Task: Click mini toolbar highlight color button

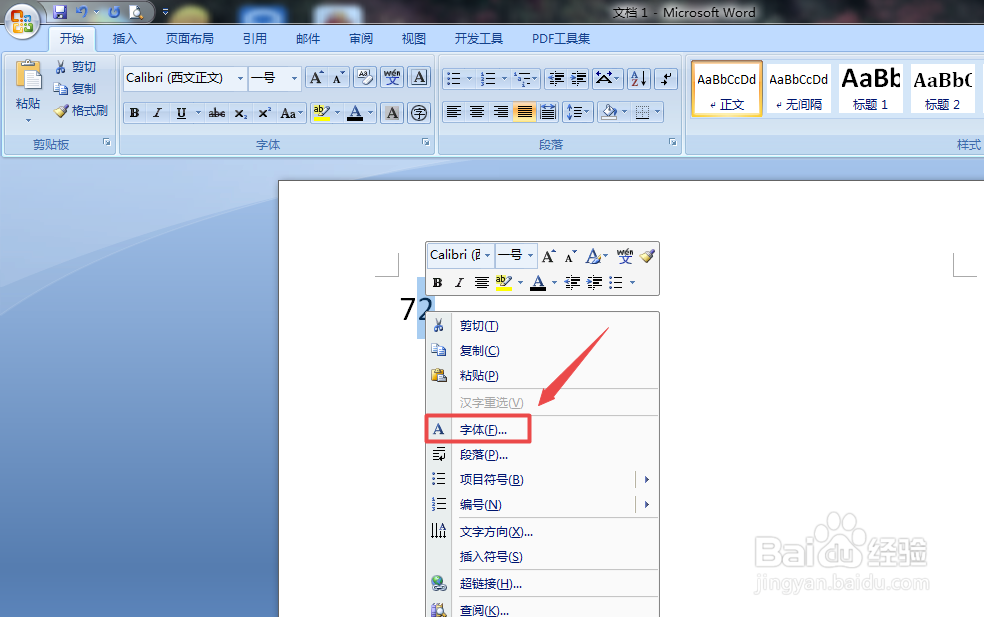Action: pos(503,282)
